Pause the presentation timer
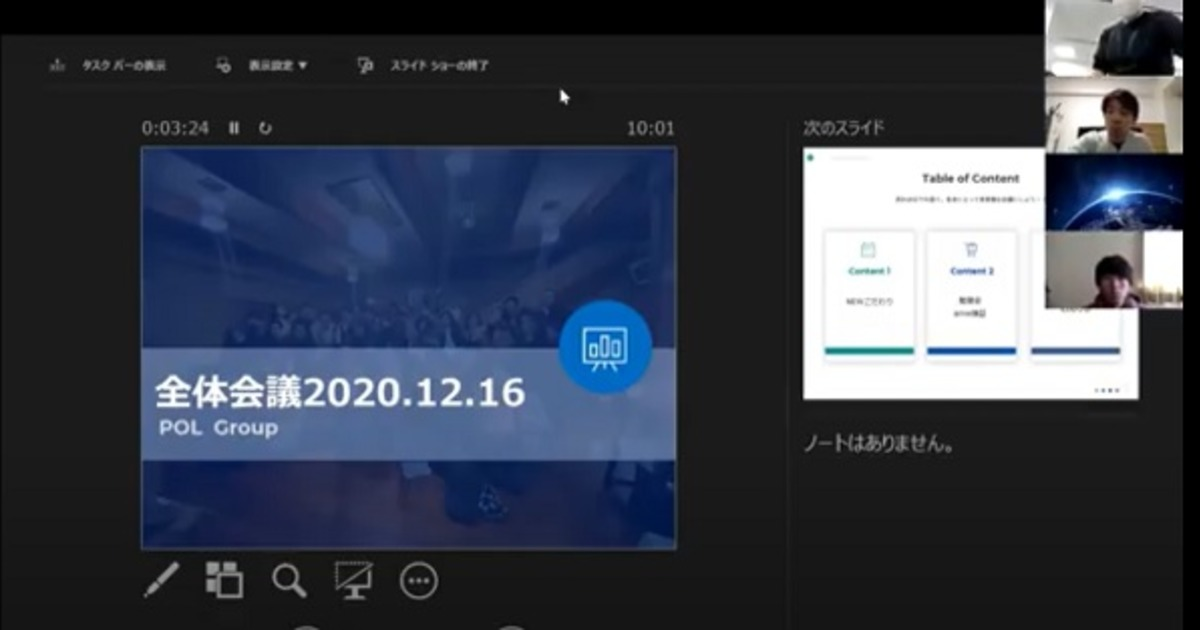1200x630 pixels. pos(234,128)
